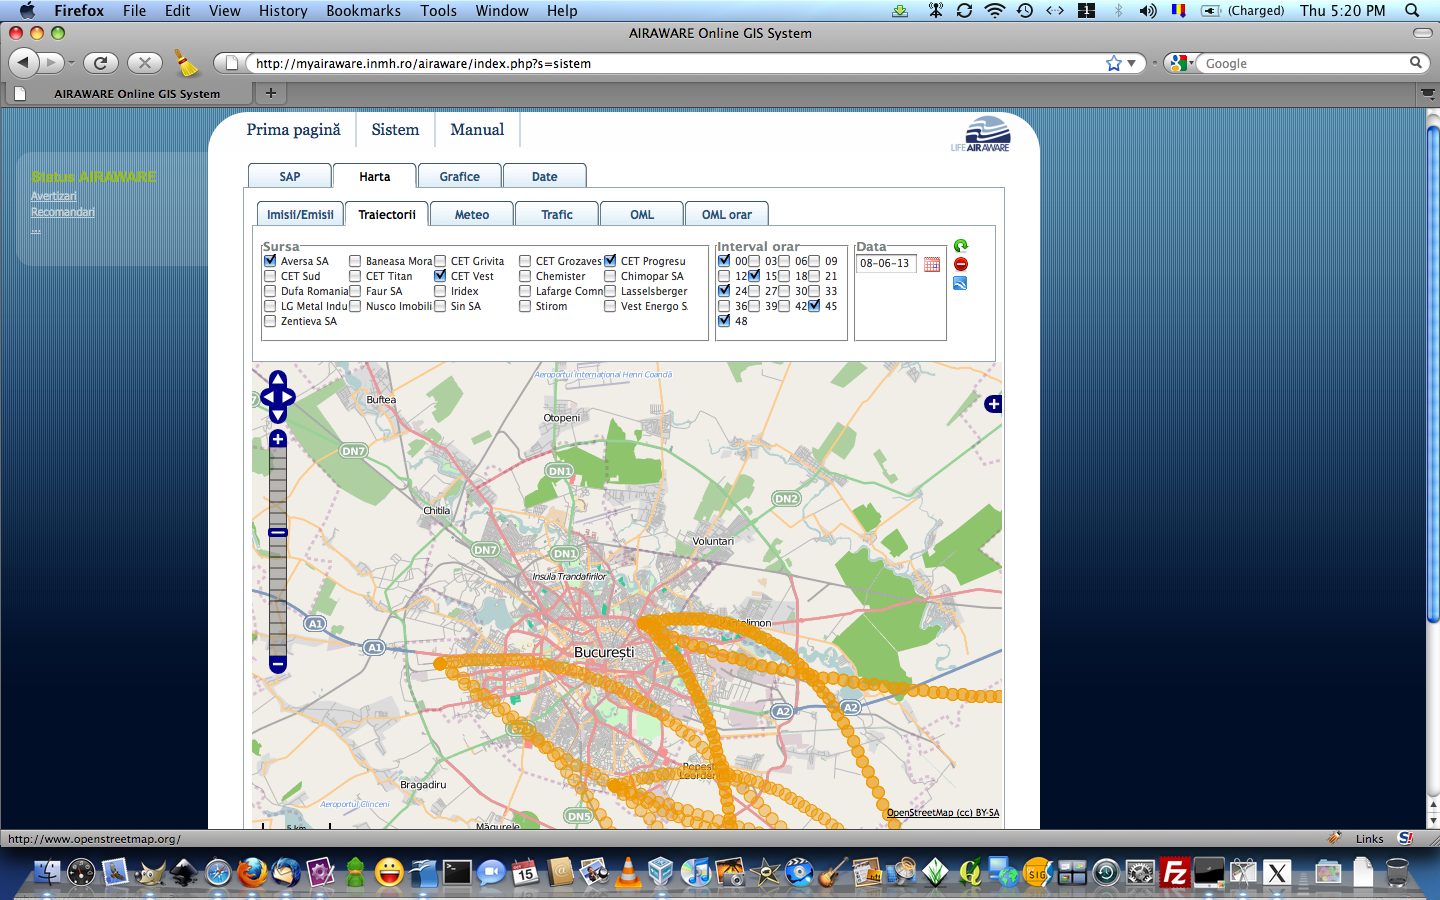Click the Avertizari link
Image resolution: width=1440 pixels, height=900 pixels.
tap(54, 196)
